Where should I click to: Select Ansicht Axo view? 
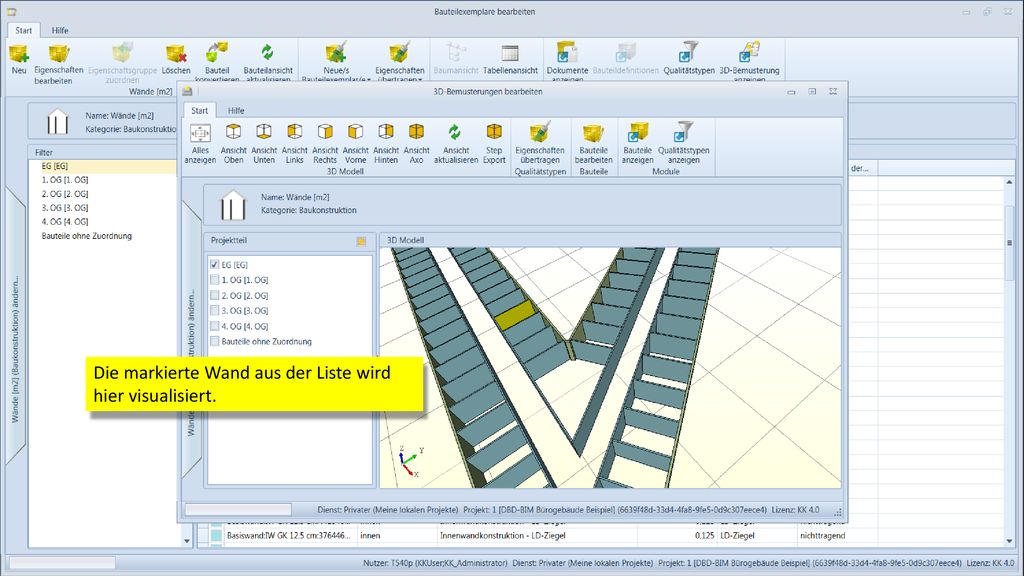click(416, 144)
